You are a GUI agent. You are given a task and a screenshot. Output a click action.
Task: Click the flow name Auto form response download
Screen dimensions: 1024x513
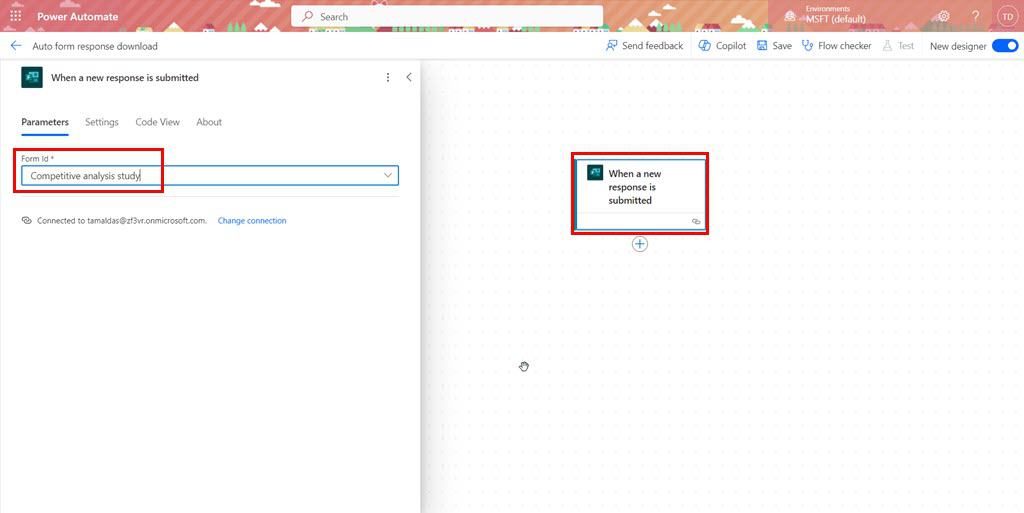tap(95, 46)
